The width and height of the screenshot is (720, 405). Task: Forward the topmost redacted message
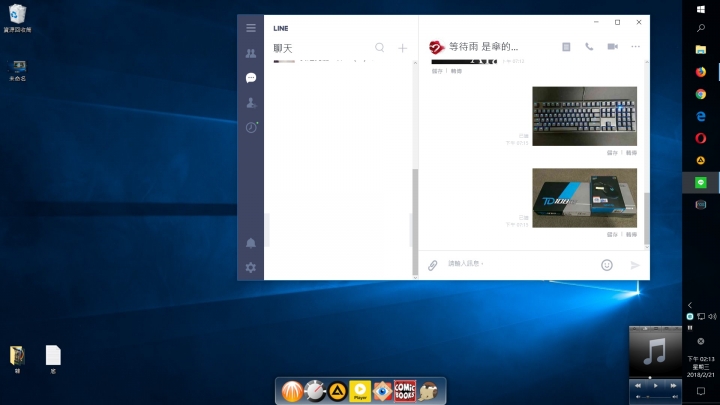tap(456, 71)
